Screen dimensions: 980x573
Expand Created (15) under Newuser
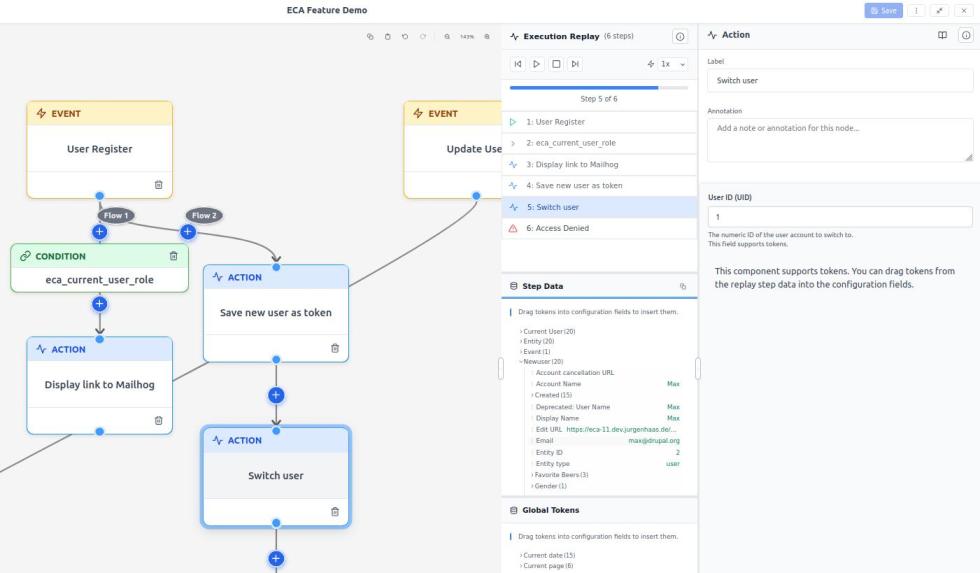click(x=552, y=395)
